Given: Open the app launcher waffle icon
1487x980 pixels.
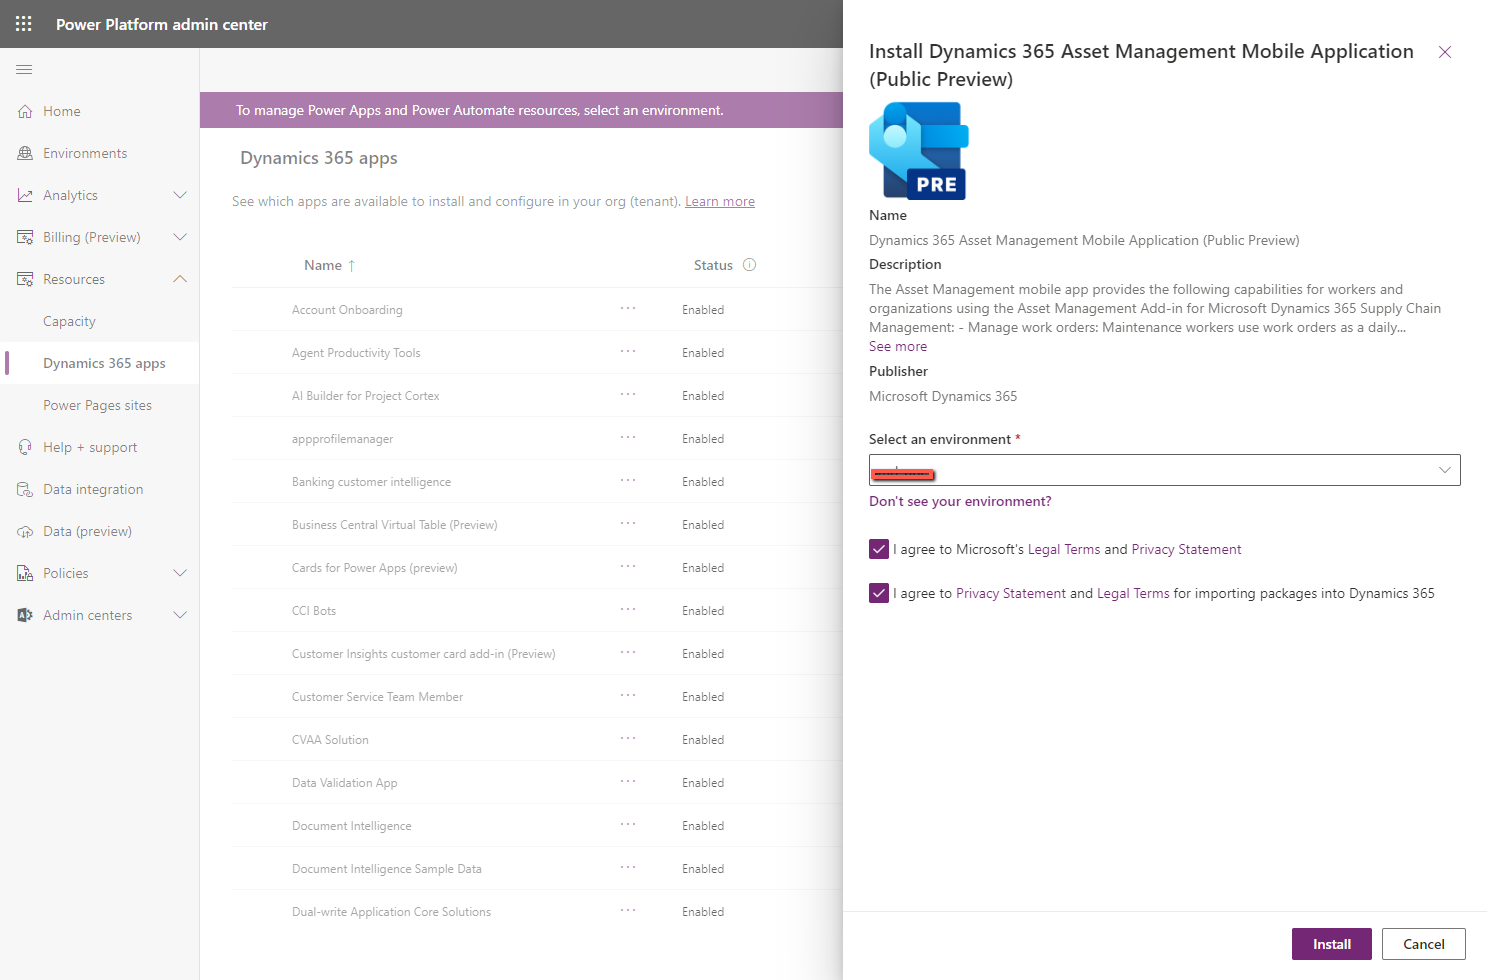Looking at the screenshot, I should [x=24, y=24].
